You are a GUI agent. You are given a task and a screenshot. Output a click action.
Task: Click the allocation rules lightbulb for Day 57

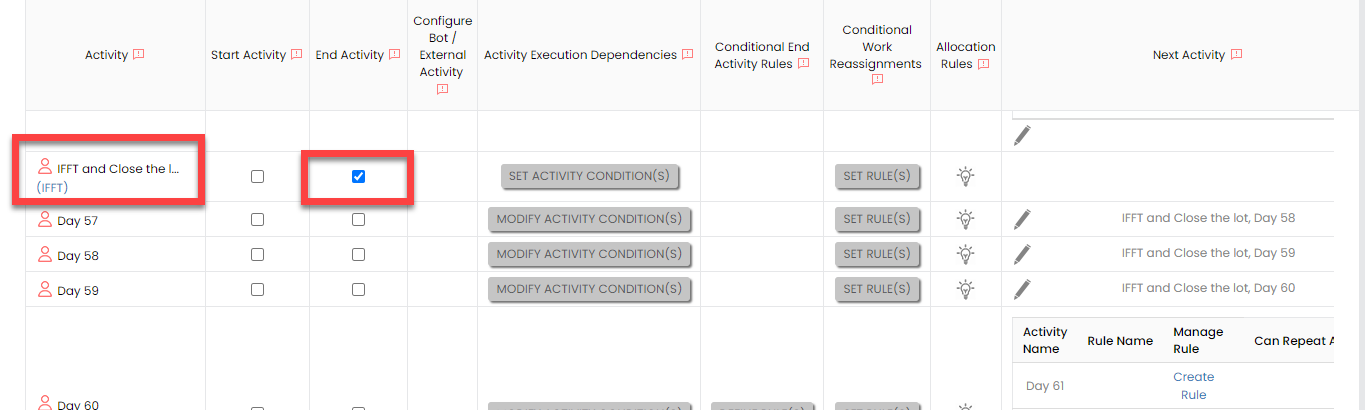965,219
